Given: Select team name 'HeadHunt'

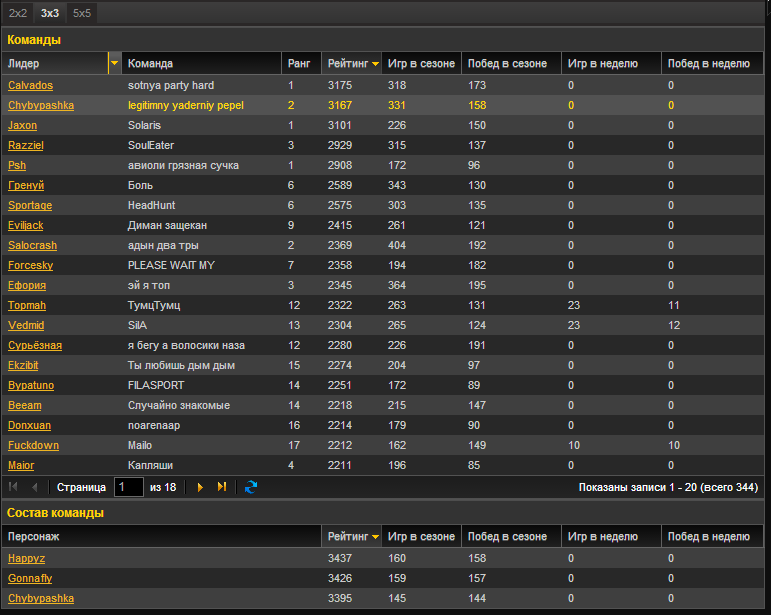Looking at the screenshot, I should point(151,205).
